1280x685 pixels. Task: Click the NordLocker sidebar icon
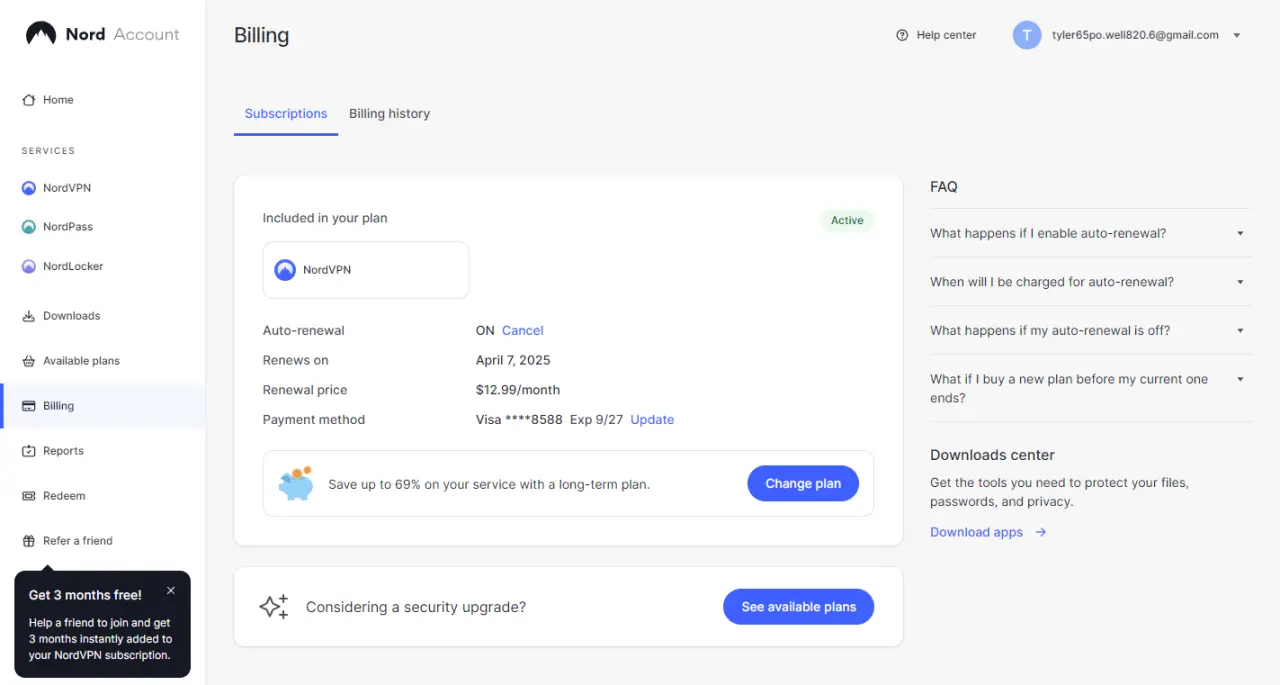pyautogui.click(x=28, y=266)
